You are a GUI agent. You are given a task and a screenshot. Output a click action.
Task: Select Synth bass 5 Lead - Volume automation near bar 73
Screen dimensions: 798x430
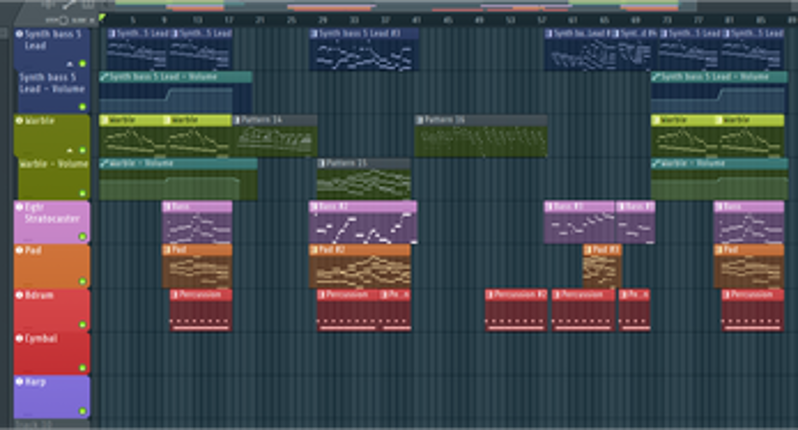pyautogui.click(x=720, y=93)
